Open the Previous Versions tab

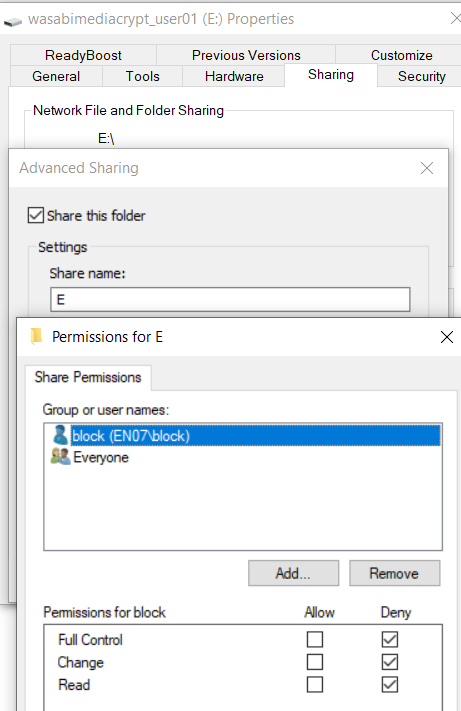pos(246,55)
